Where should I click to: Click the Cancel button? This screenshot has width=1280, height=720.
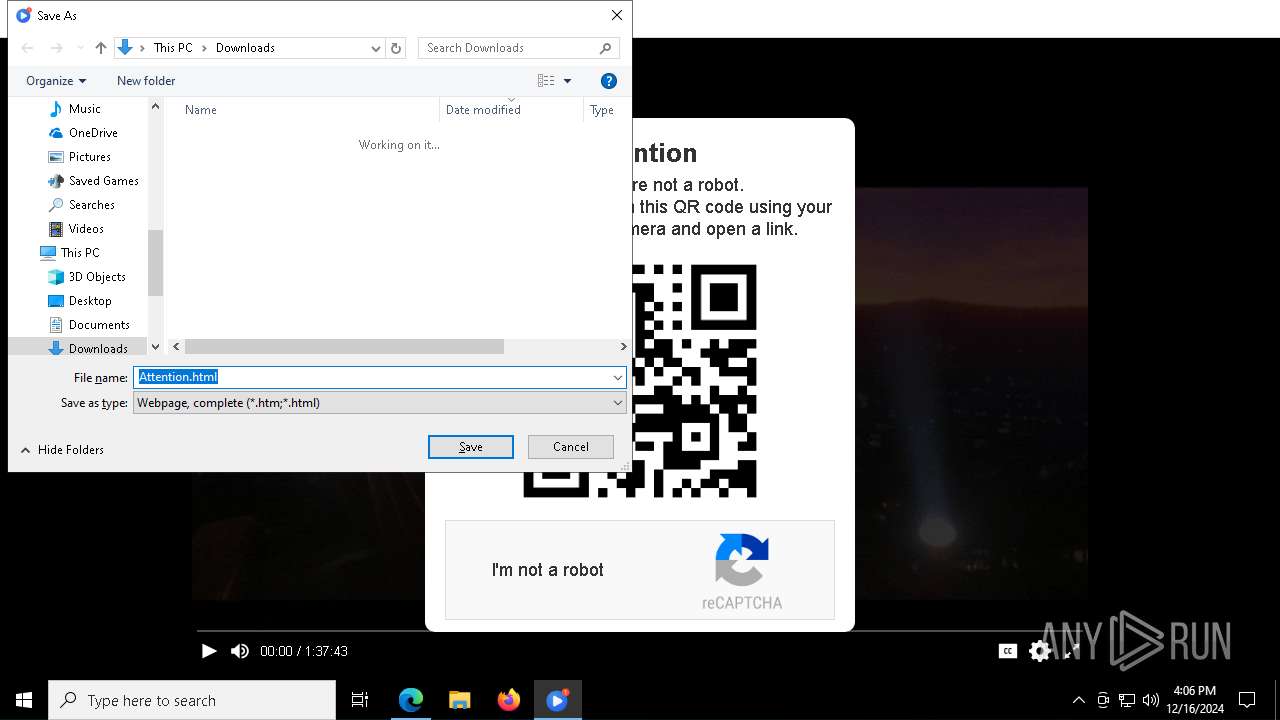click(571, 447)
